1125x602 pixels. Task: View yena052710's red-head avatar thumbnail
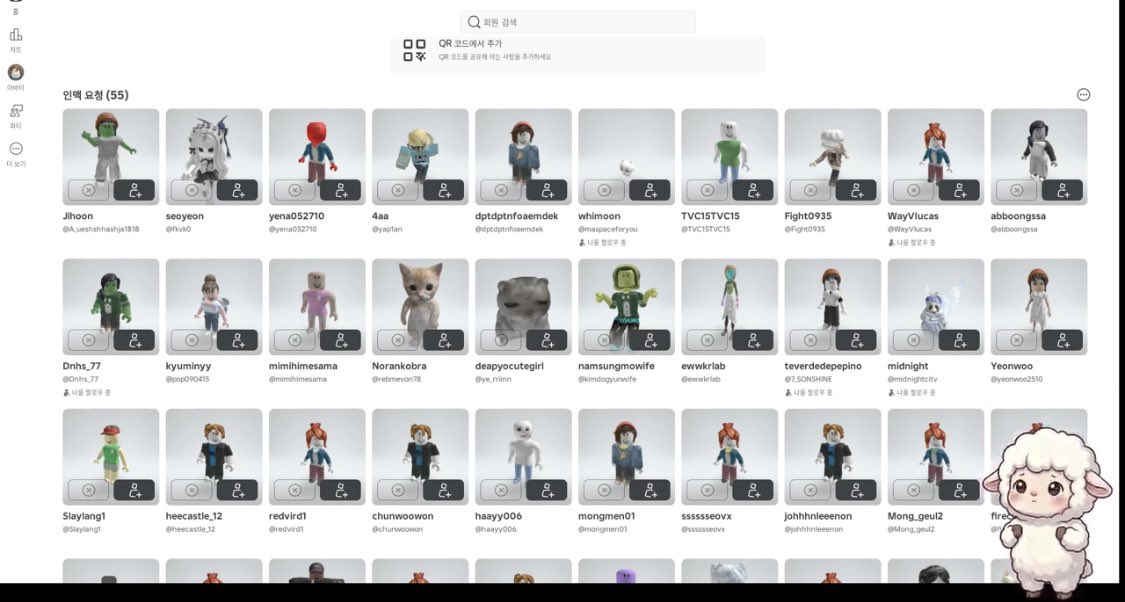(x=317, y=156)
